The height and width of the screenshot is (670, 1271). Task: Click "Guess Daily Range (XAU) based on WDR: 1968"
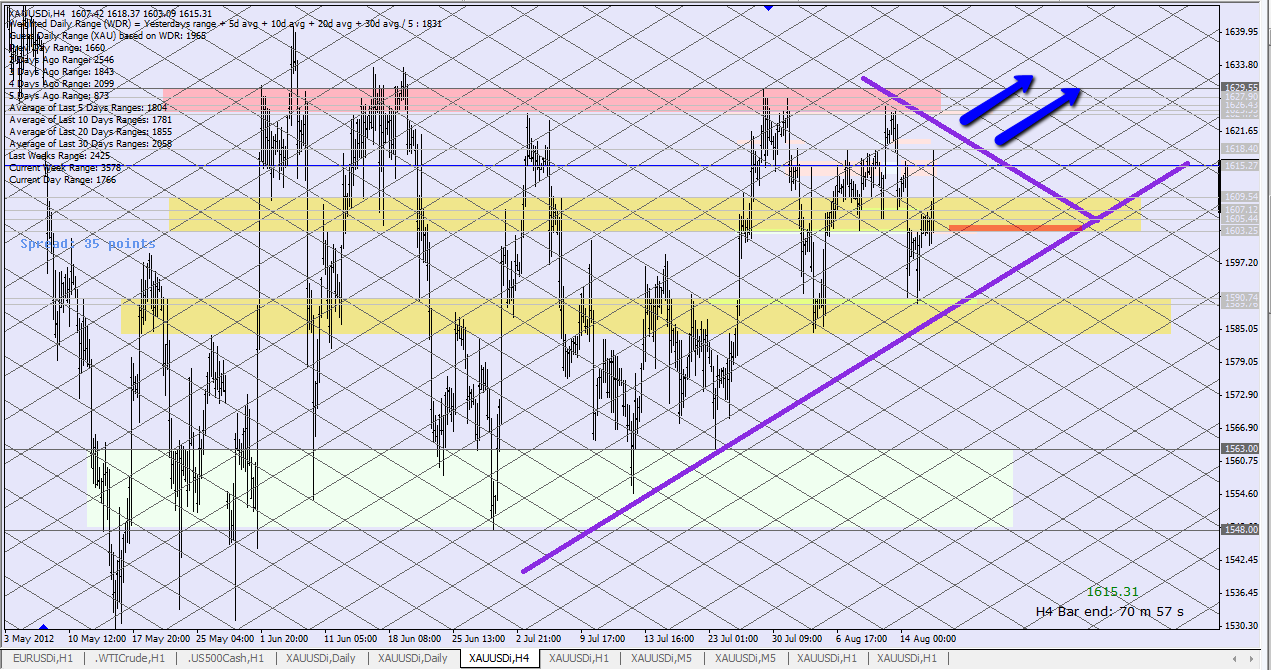click(107, 36)
